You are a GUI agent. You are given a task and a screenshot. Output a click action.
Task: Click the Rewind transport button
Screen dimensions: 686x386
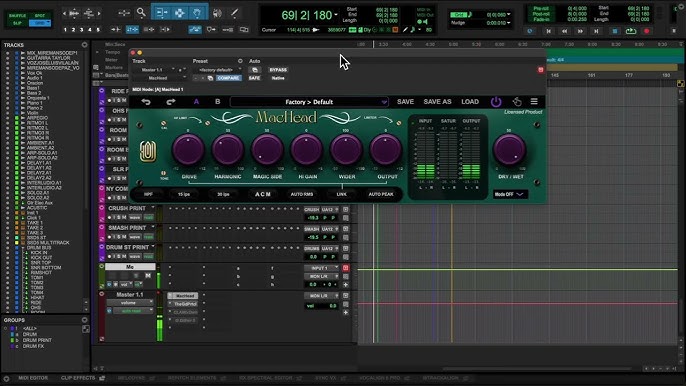click(x=564, y=31)
